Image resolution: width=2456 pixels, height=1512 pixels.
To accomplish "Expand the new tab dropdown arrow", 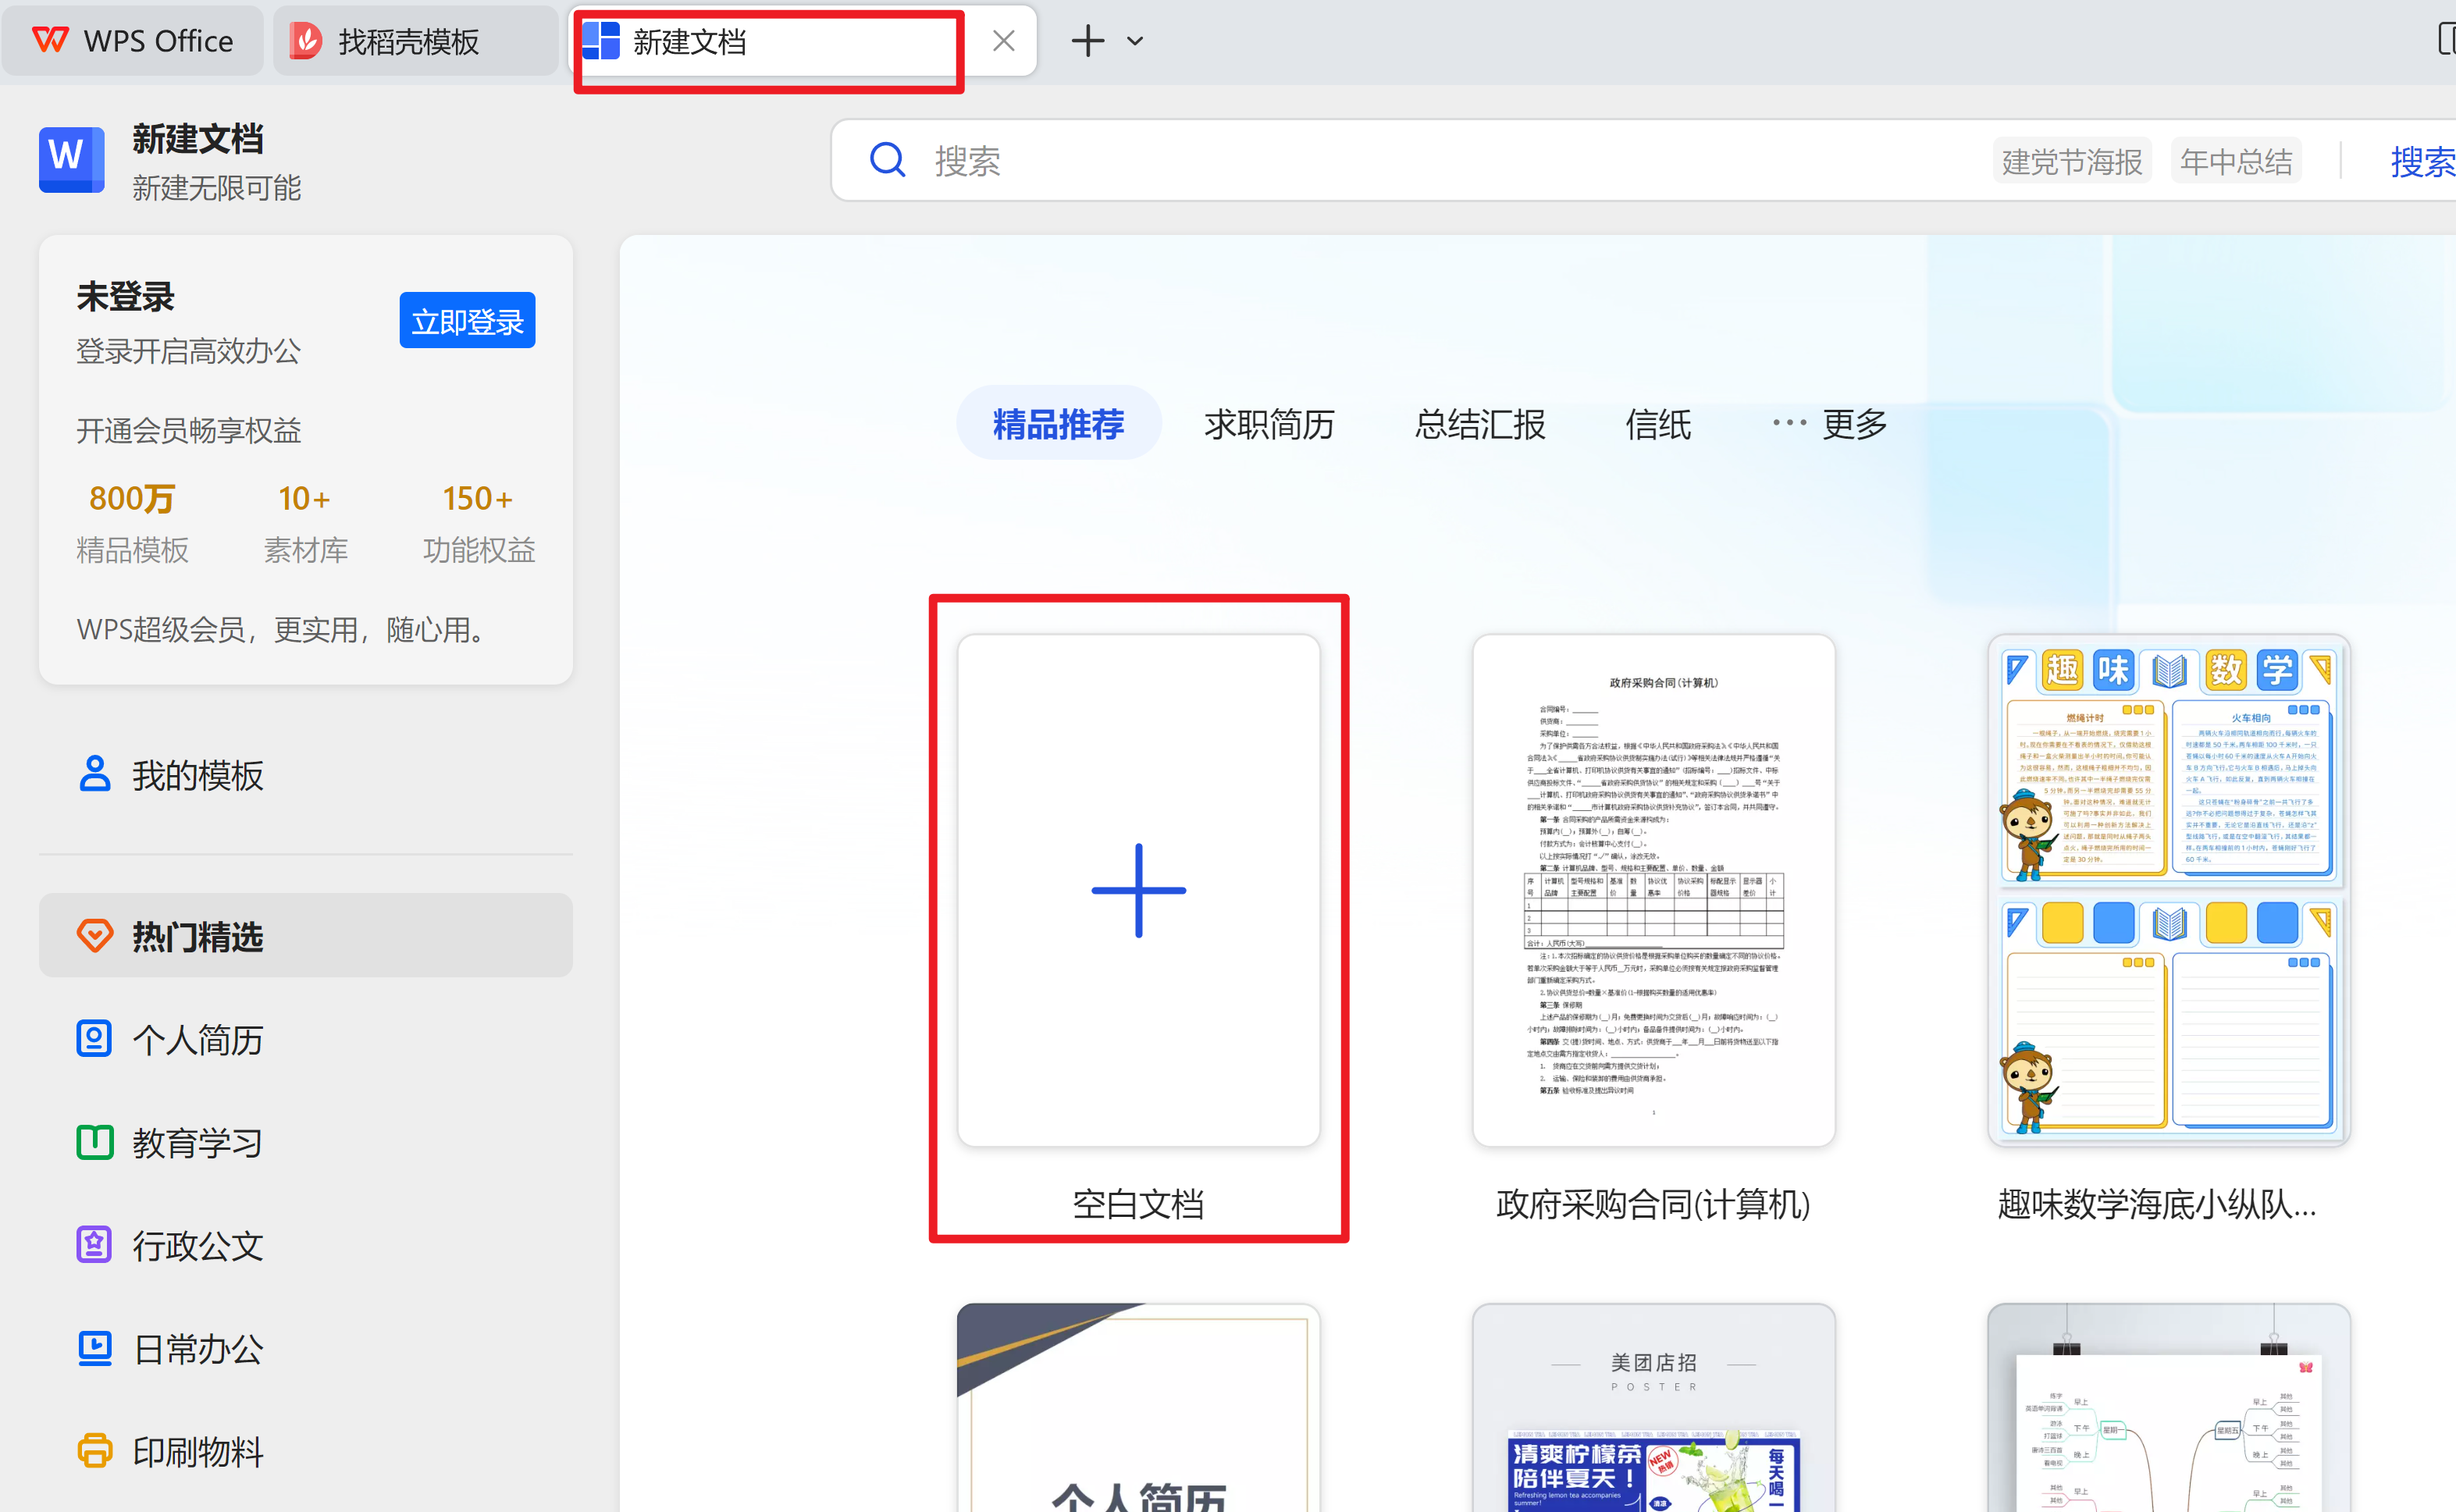I will pyautogui.click(x=1135, y=41).
